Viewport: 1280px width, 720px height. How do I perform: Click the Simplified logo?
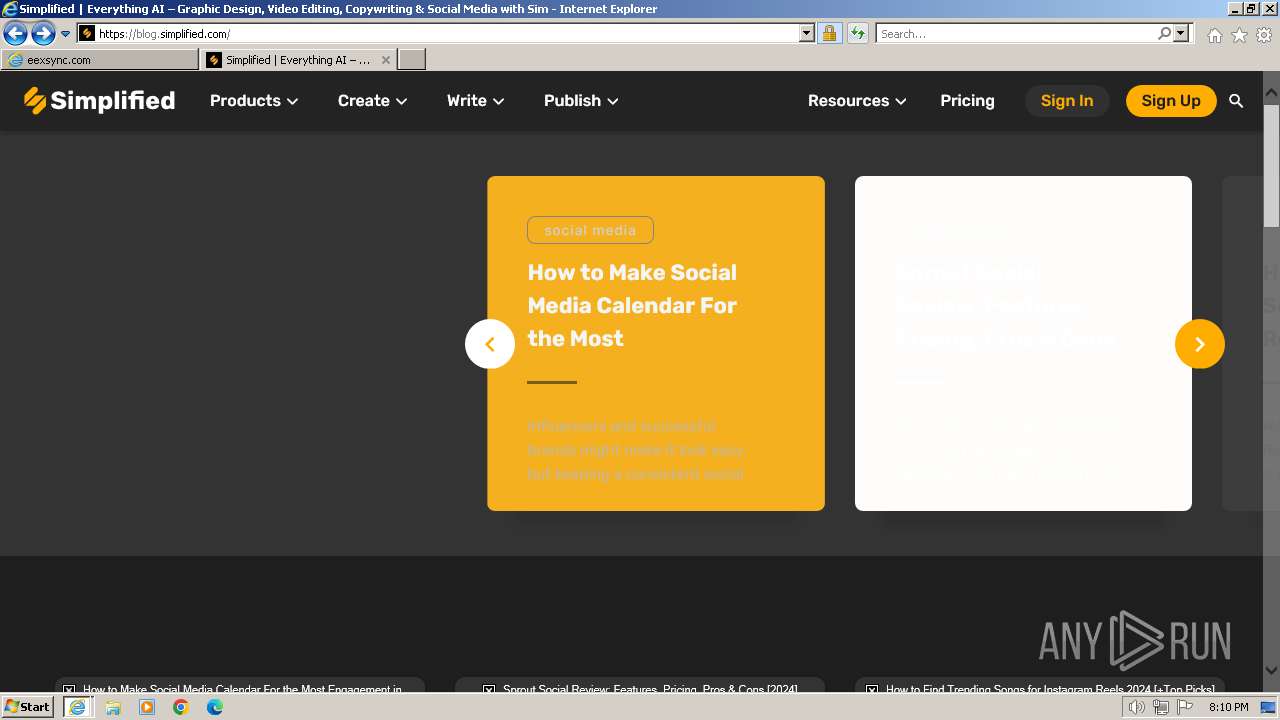click(99, 100)
